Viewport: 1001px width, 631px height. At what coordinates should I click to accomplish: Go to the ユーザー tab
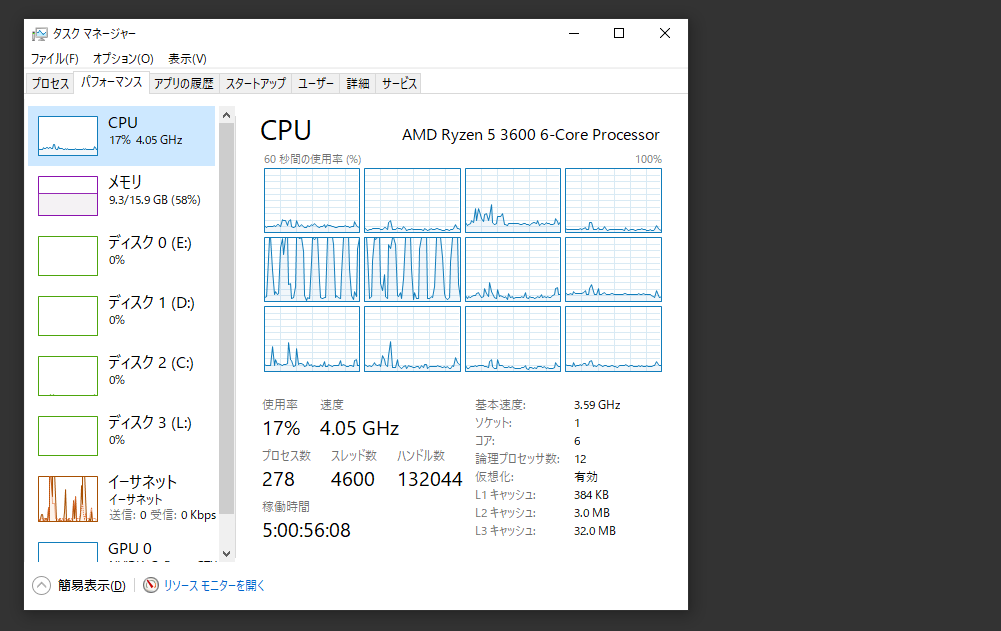316,84
